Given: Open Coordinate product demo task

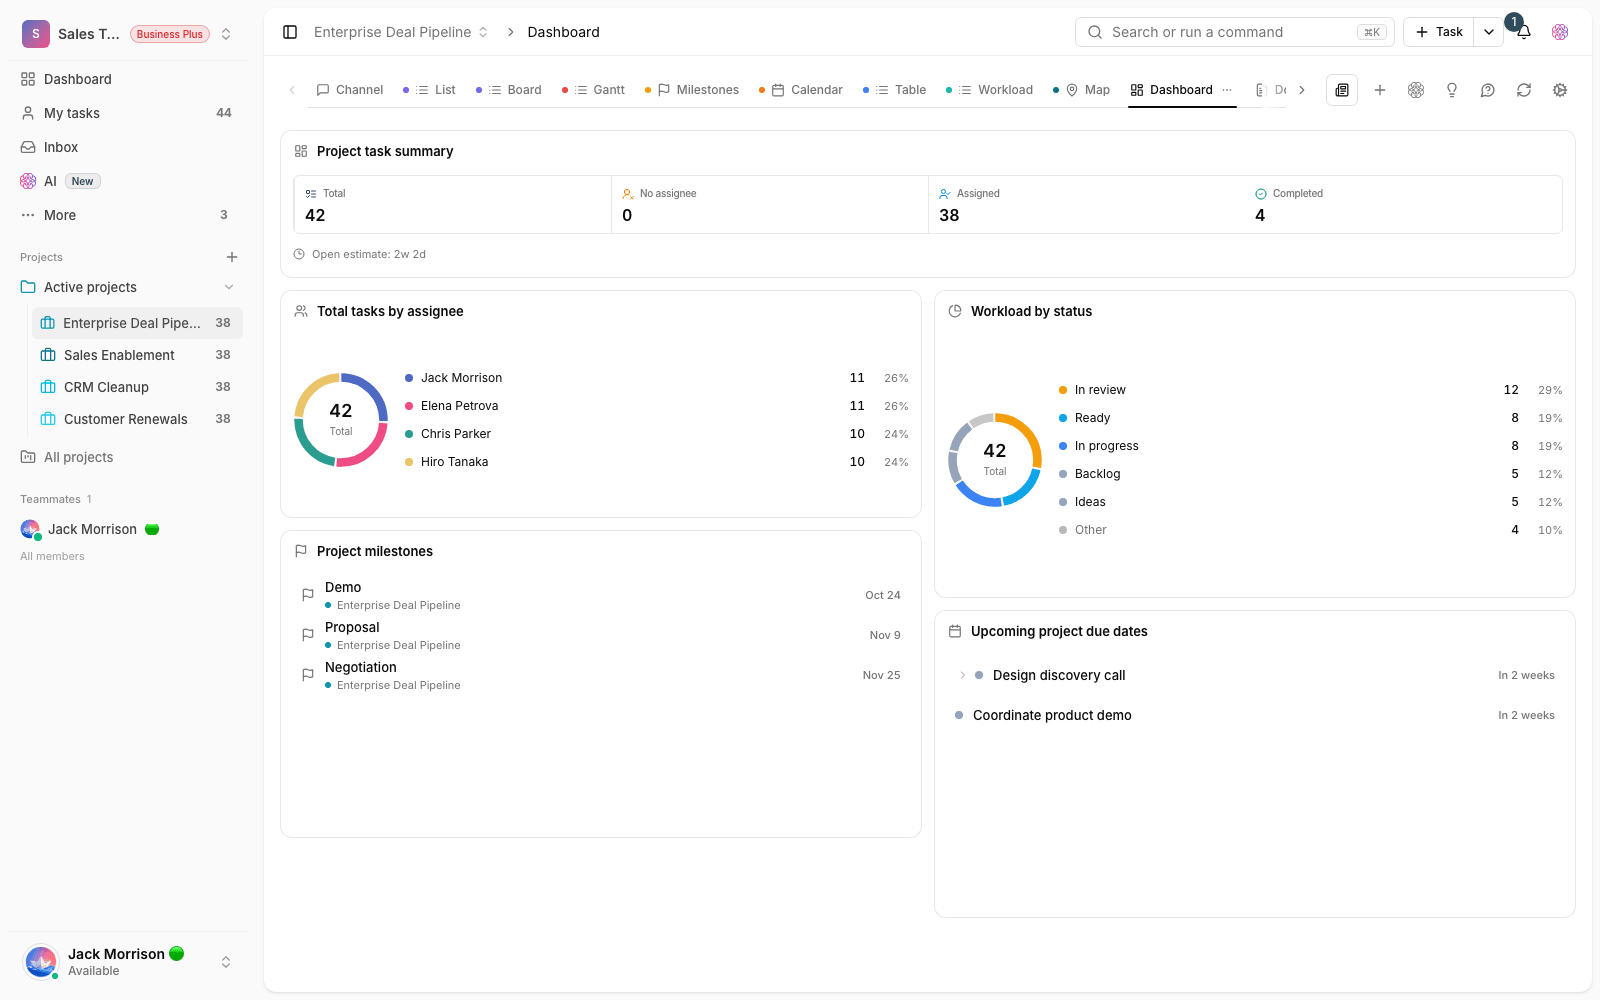Looking at the screenshot, I should point(1255,715).
